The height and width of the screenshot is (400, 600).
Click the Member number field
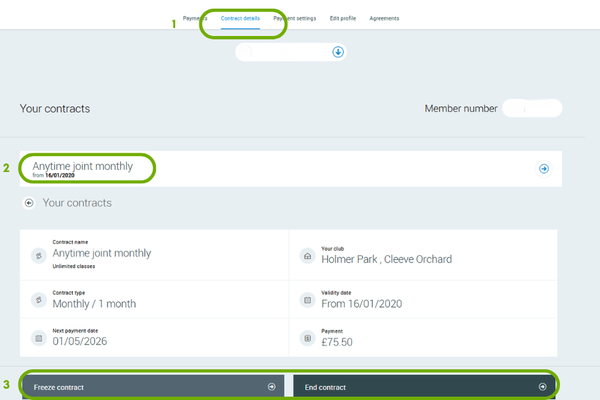(x=531, y=108)
